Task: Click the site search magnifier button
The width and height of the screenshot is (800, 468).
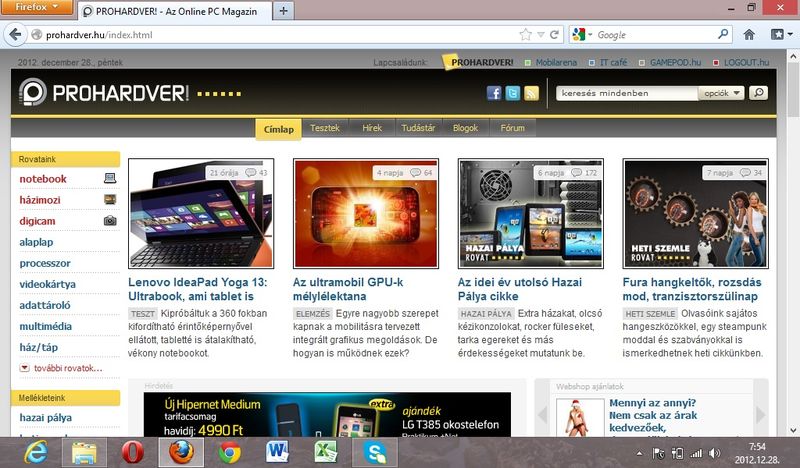Action: click(x=758, y=93)
